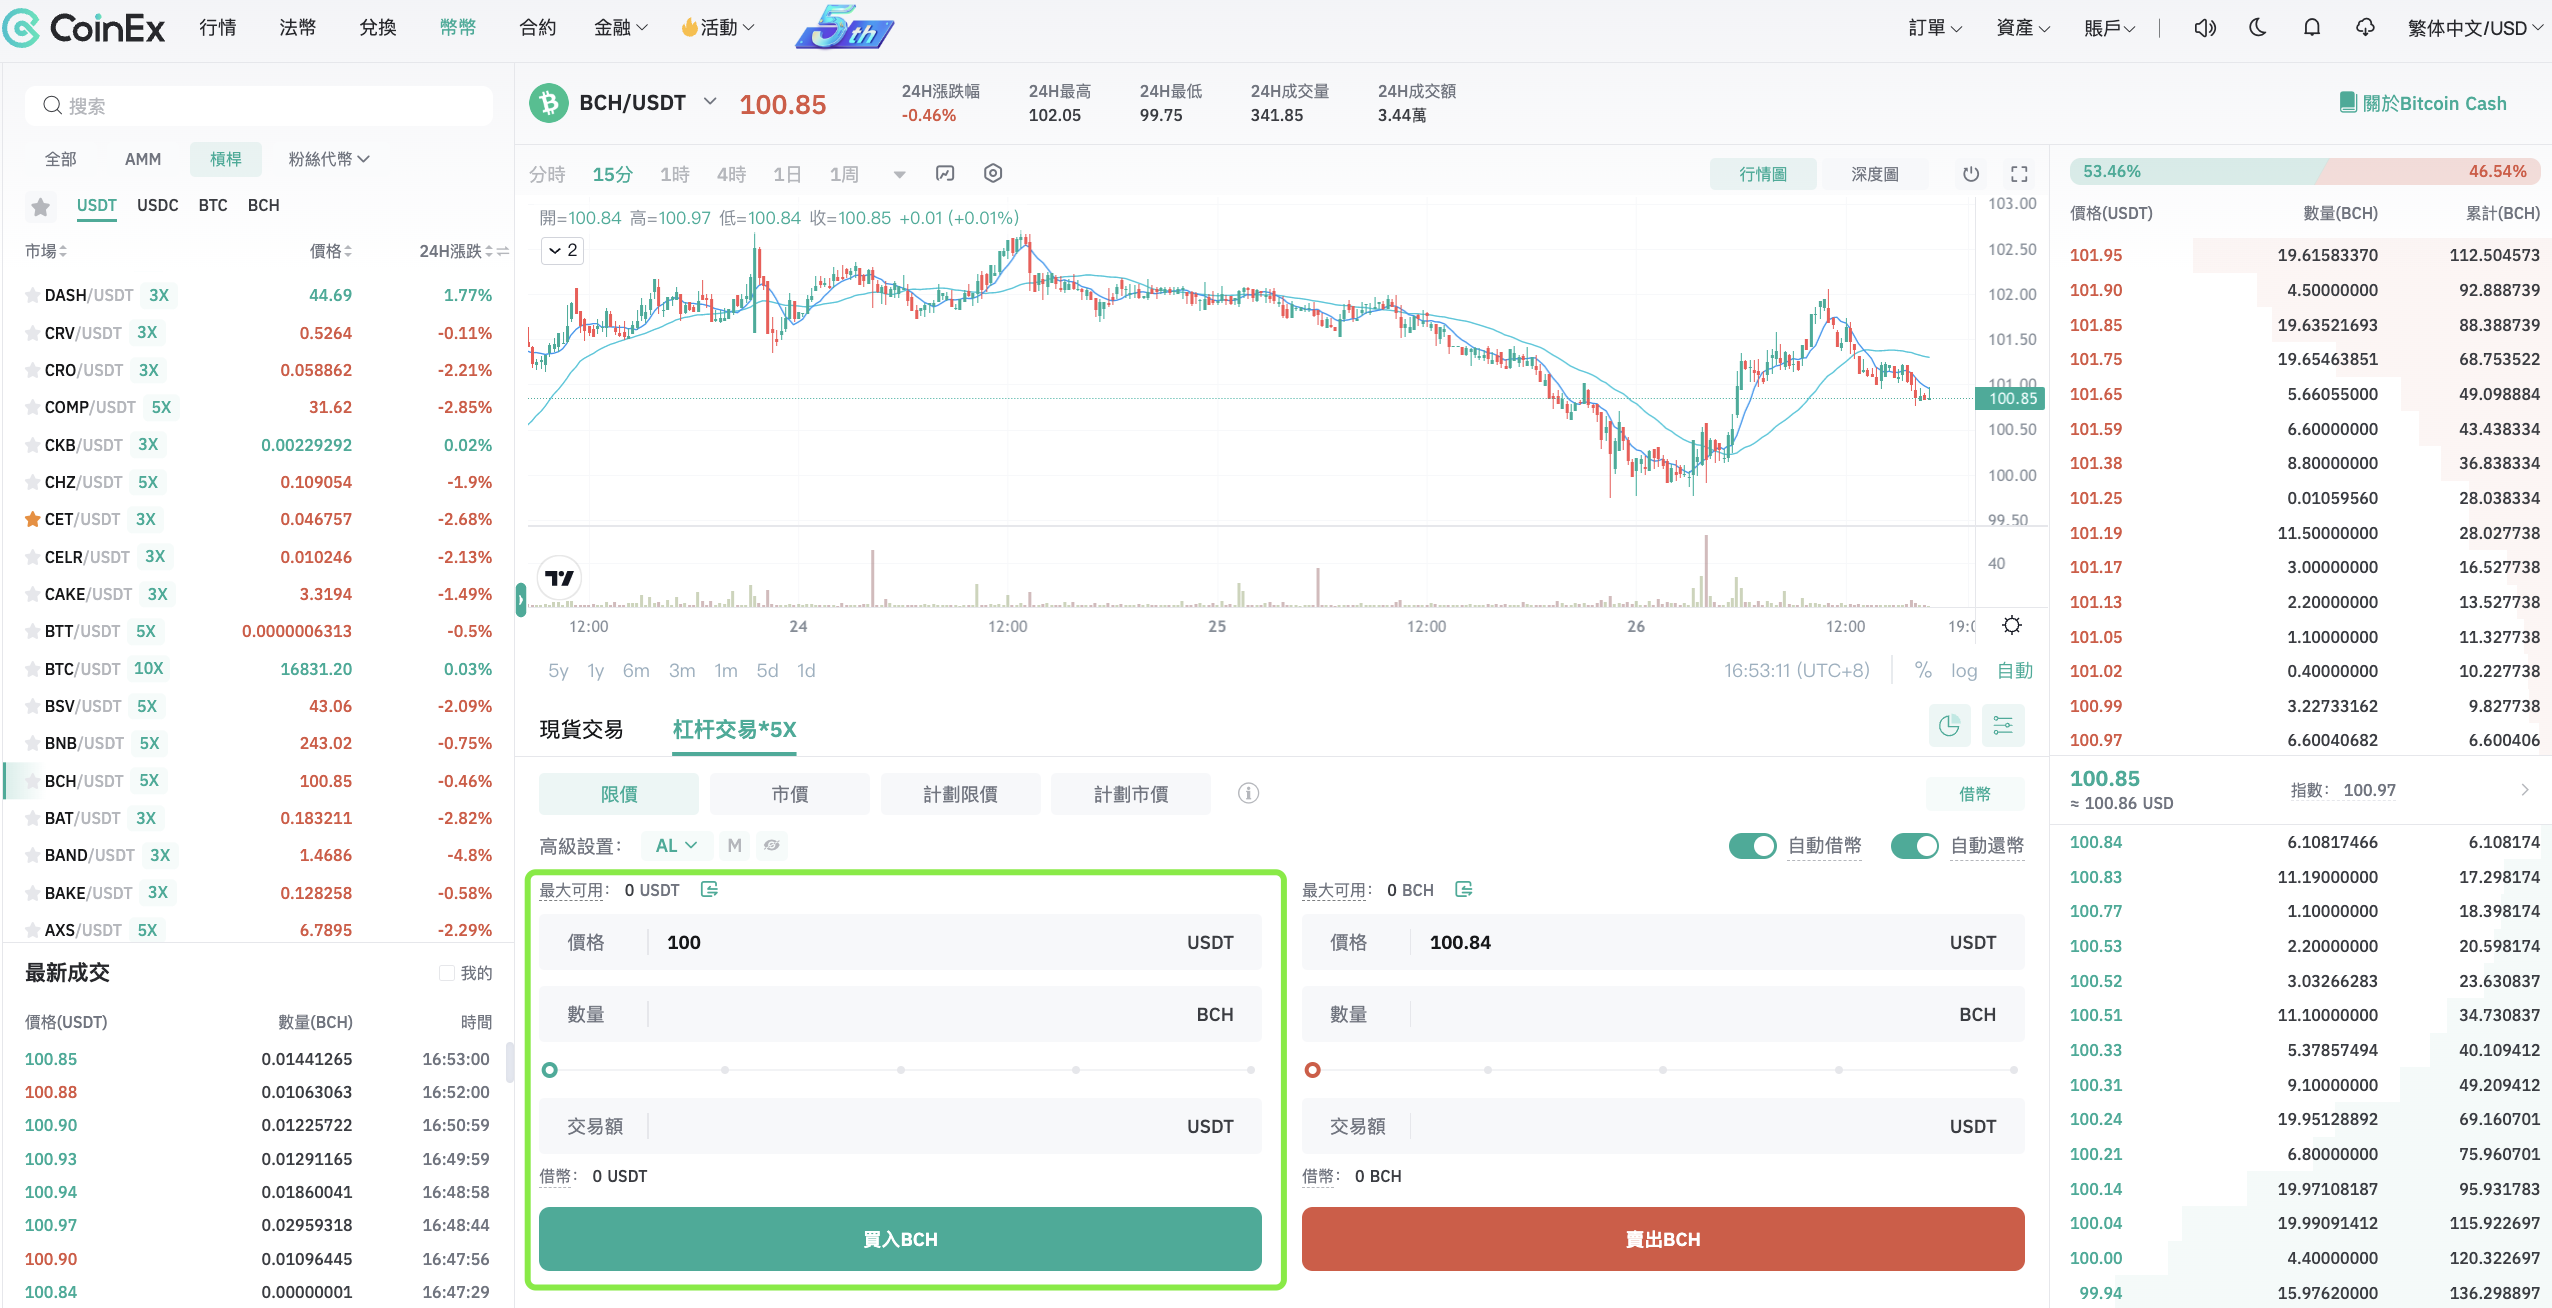Screen dimensions: 2552x1308
Task: Expand more timeframe options arrow
Action: click(x=899, y=174)
